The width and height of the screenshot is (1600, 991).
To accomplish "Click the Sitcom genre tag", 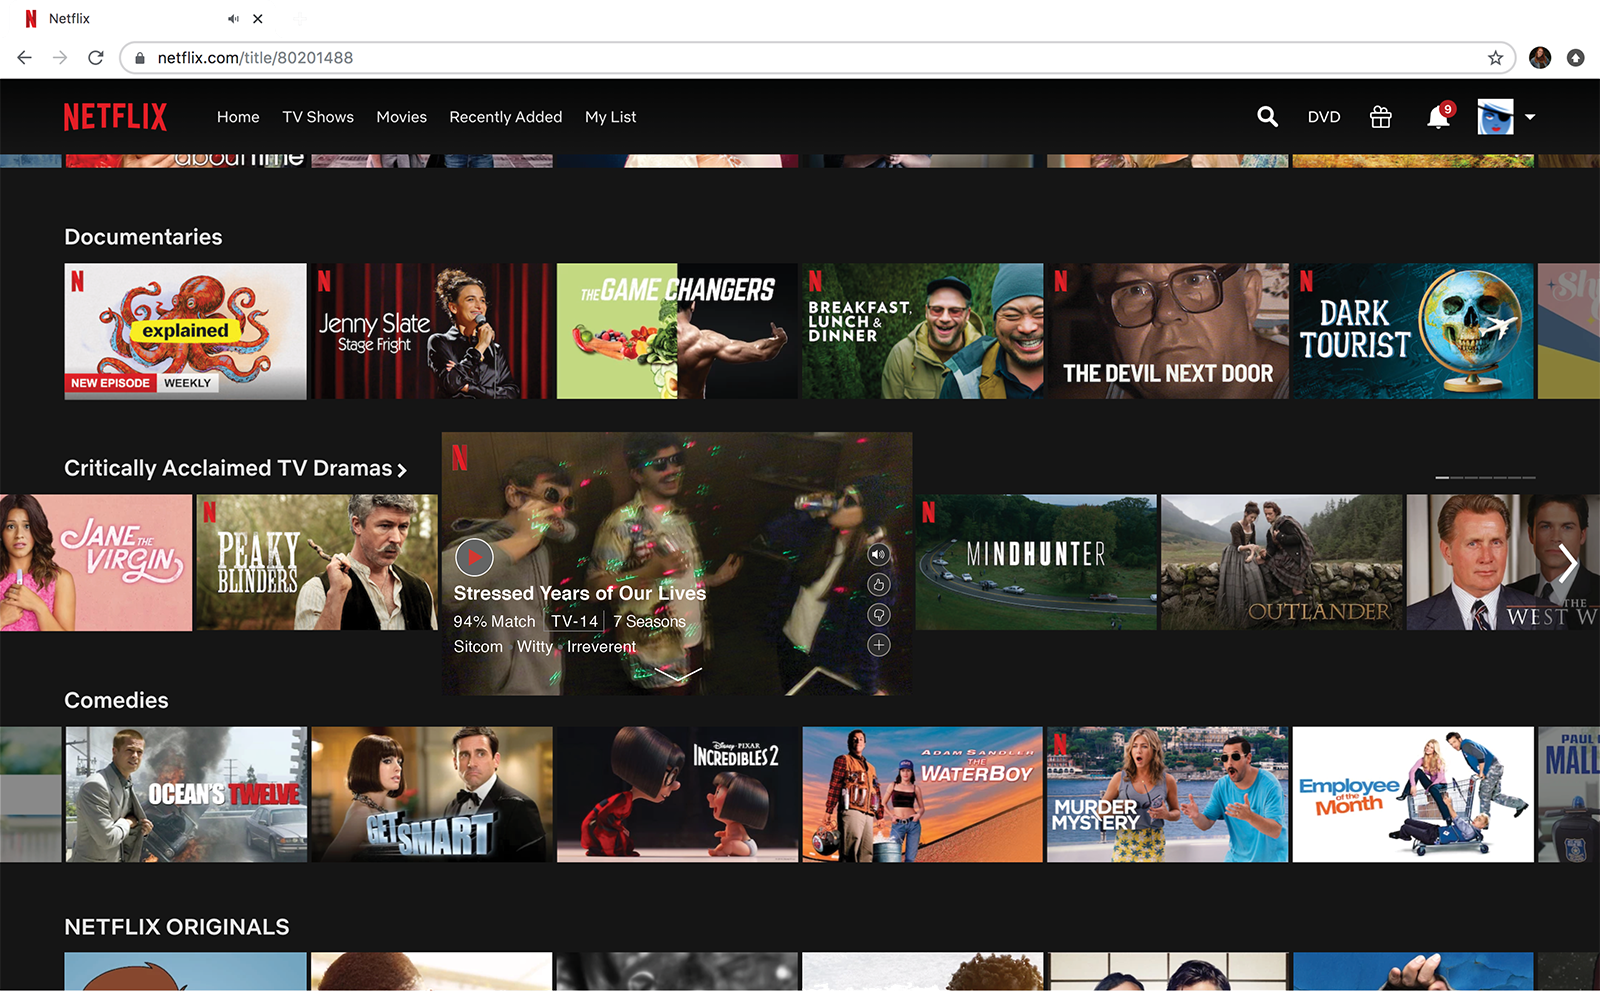I will (478, 647).
